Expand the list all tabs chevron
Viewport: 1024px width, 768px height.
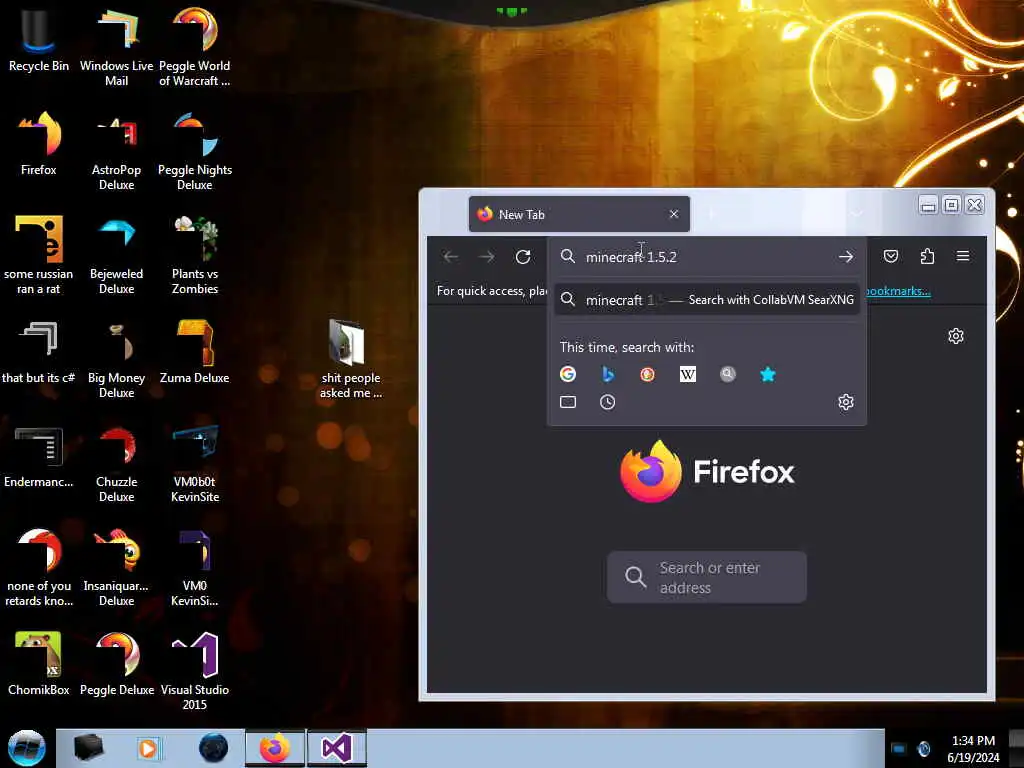(x=856, y=214)
